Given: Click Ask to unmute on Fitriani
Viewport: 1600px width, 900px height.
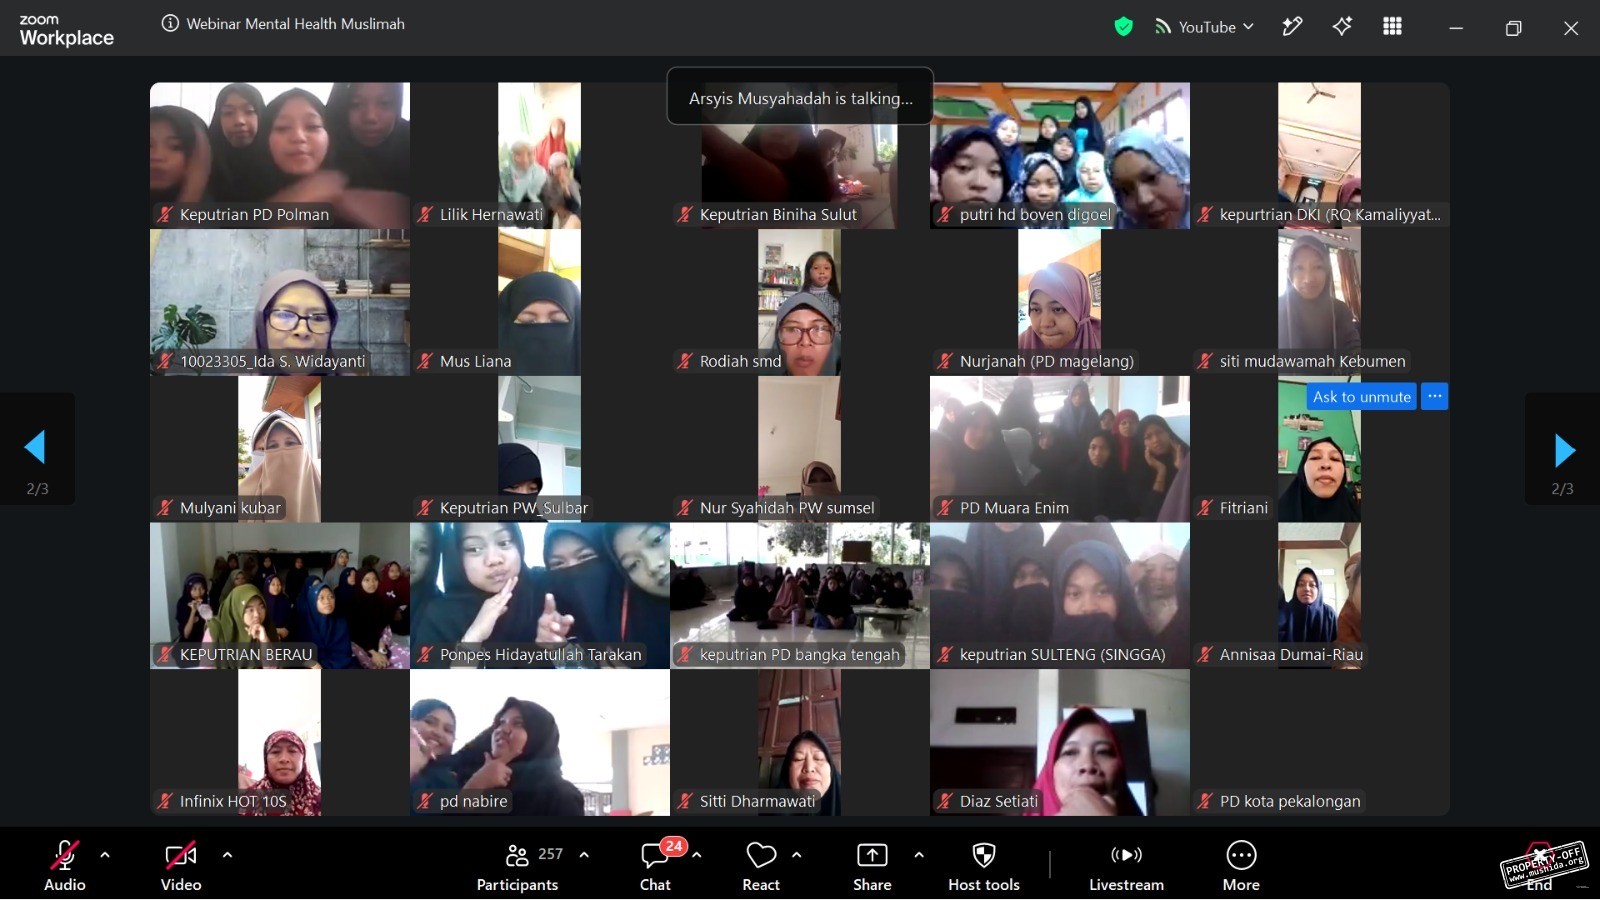Looking at the screenshot, I should click(1362, 397).
